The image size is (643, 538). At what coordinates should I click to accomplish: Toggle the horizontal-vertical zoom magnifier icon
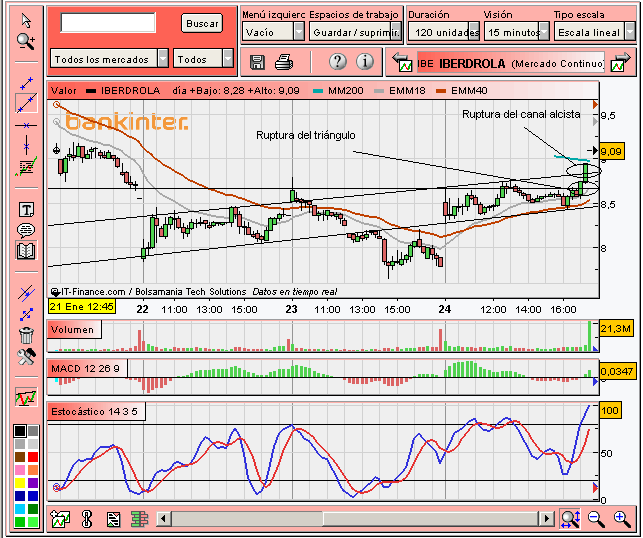[x=570, y=519]
